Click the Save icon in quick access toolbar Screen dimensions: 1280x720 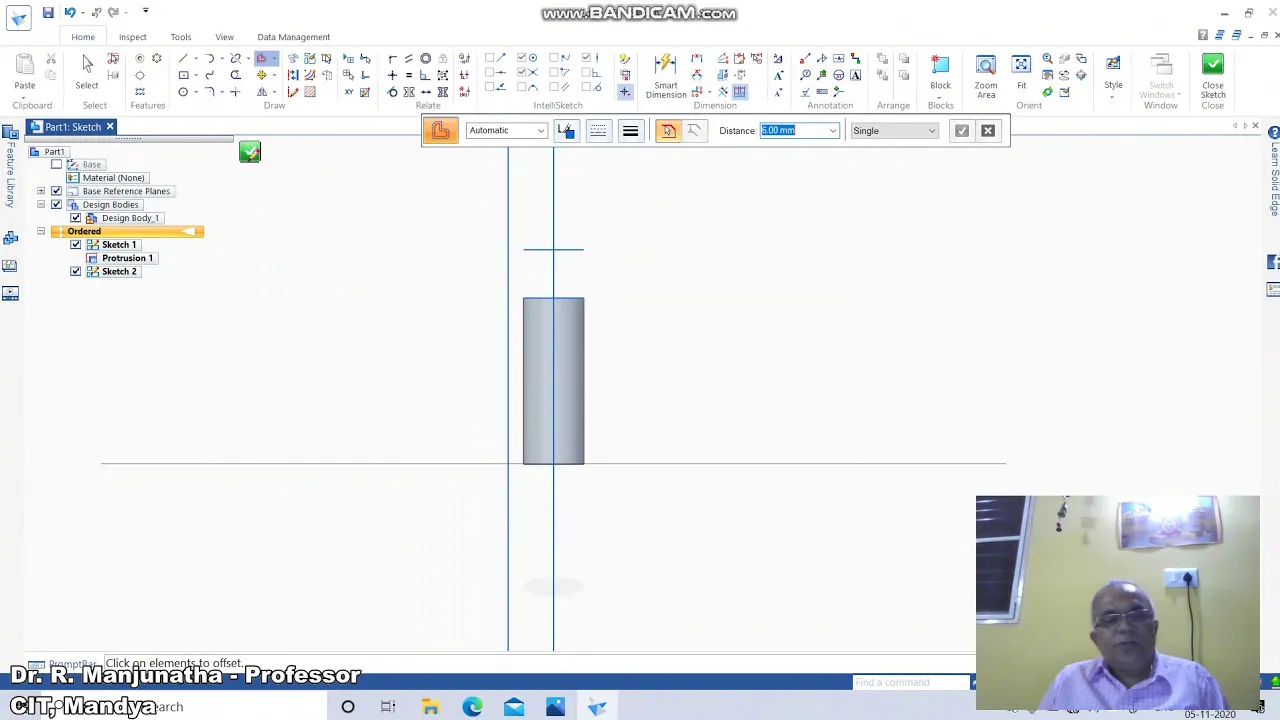pyautogui.click(x=48, y=12)
